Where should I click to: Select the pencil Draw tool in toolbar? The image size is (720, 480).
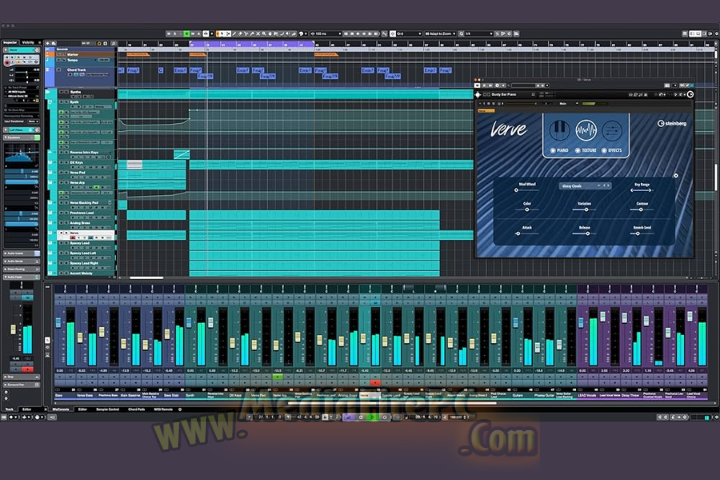click(234, 34)
